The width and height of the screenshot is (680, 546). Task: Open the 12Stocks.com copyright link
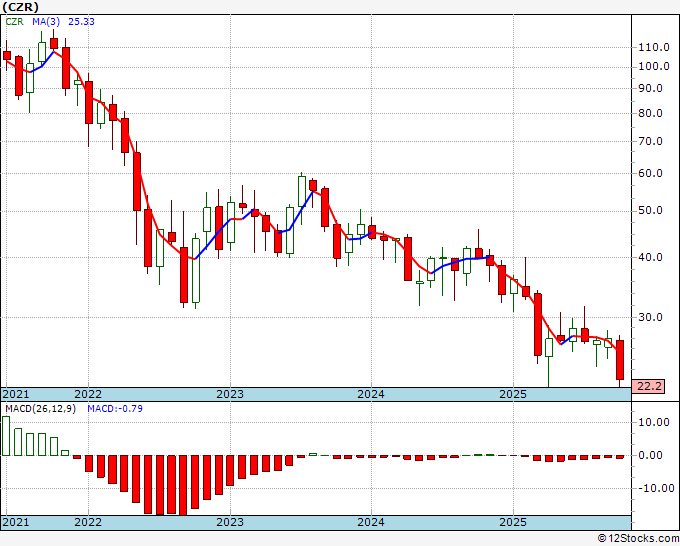(x=638, y=539)
